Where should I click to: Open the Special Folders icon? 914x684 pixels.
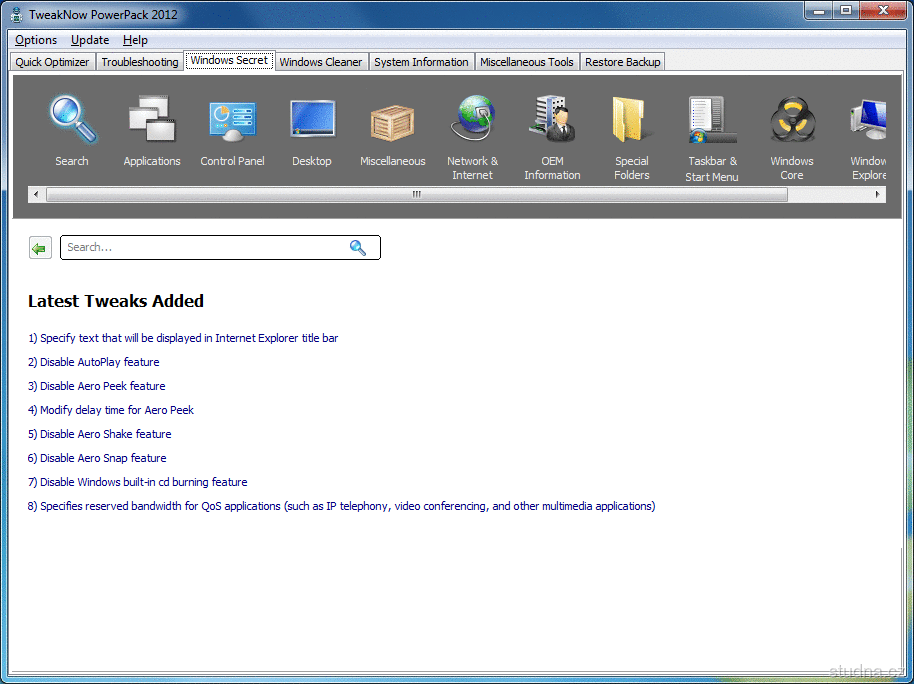631,120
